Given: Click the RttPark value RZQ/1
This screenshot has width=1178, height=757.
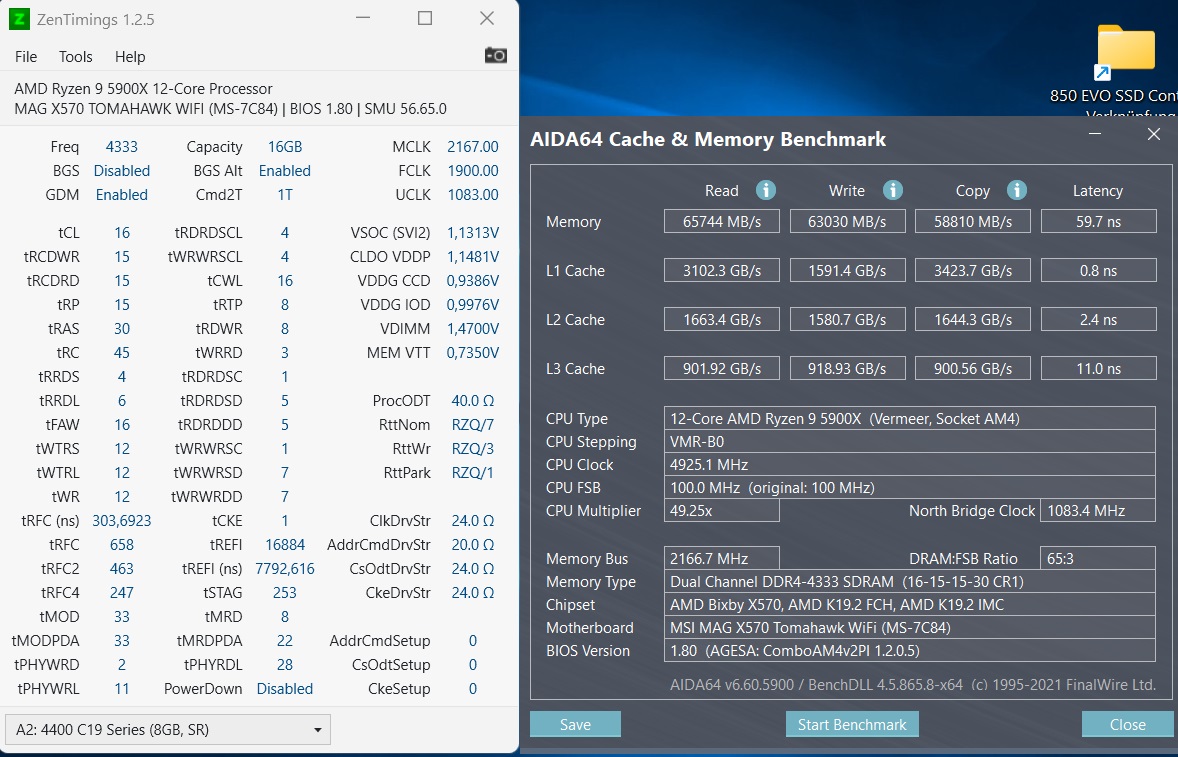Looking at the screenshot, I should pos(473,472).
